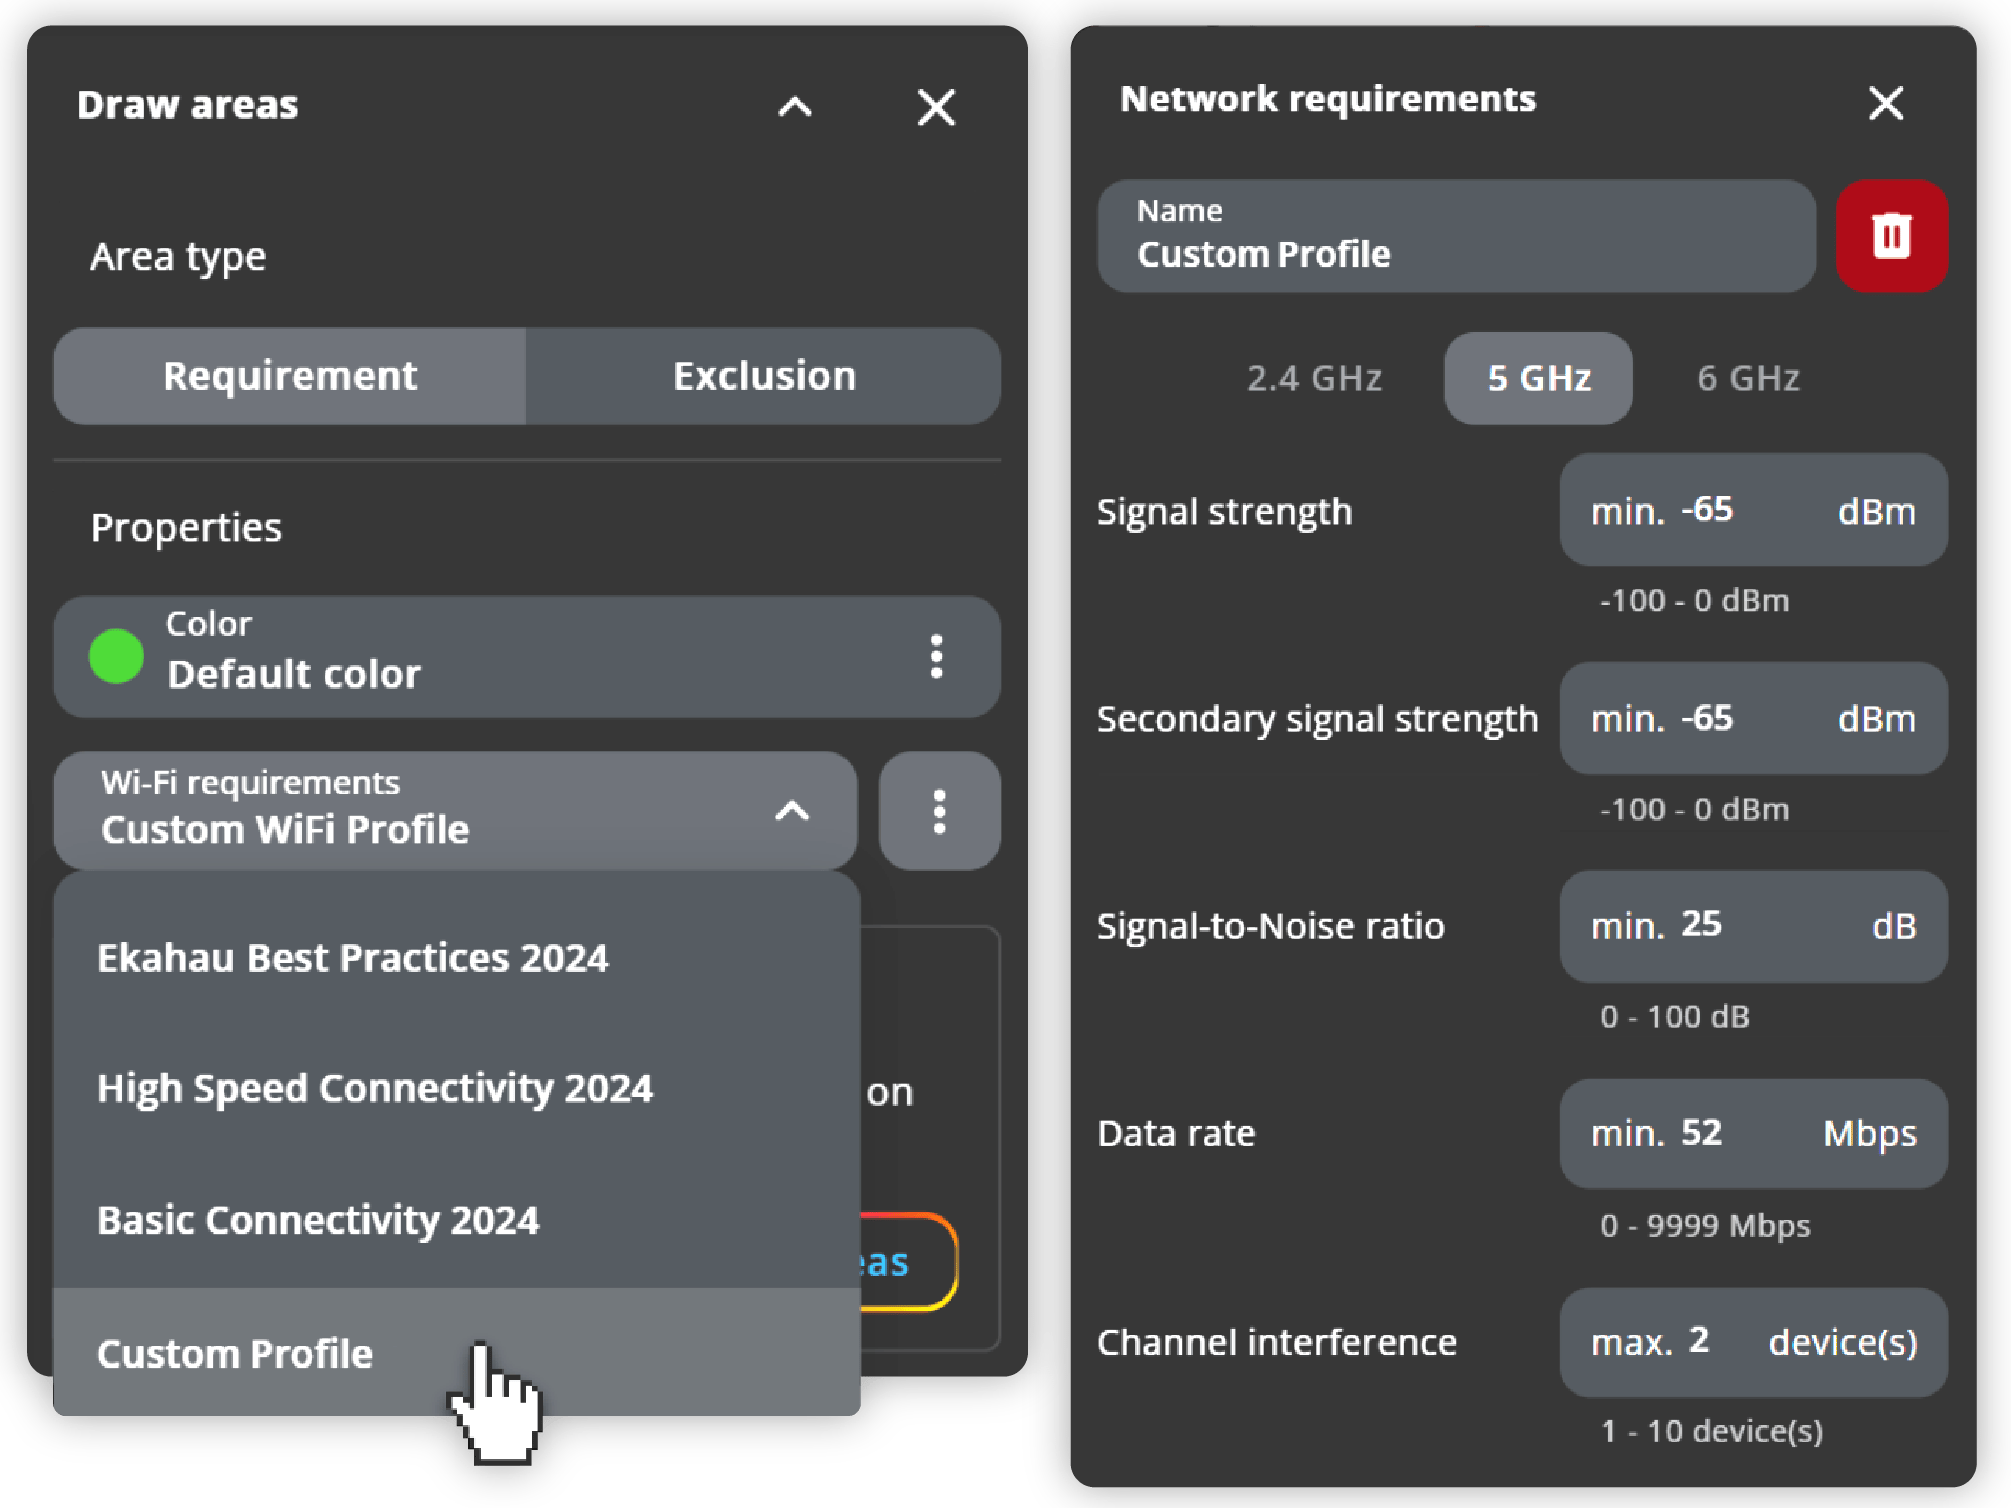Image resolution: width=2011 pixels, height=1508 pixels.
Task: Choose Basic Connectivity 2024 profile
Action: 457,1220
